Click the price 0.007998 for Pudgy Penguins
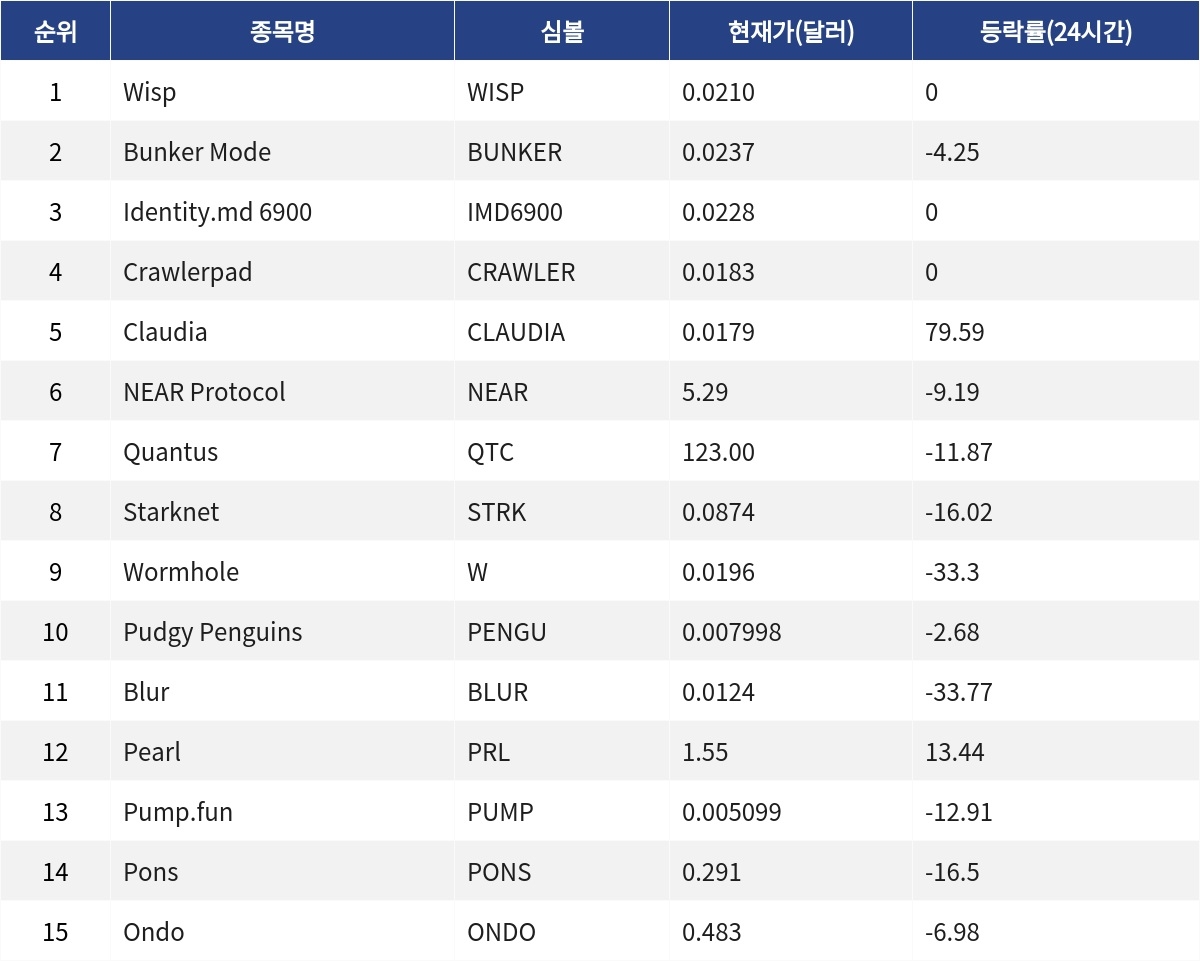The height and width of the screenshot is (961, 1200). pos(732,632)
